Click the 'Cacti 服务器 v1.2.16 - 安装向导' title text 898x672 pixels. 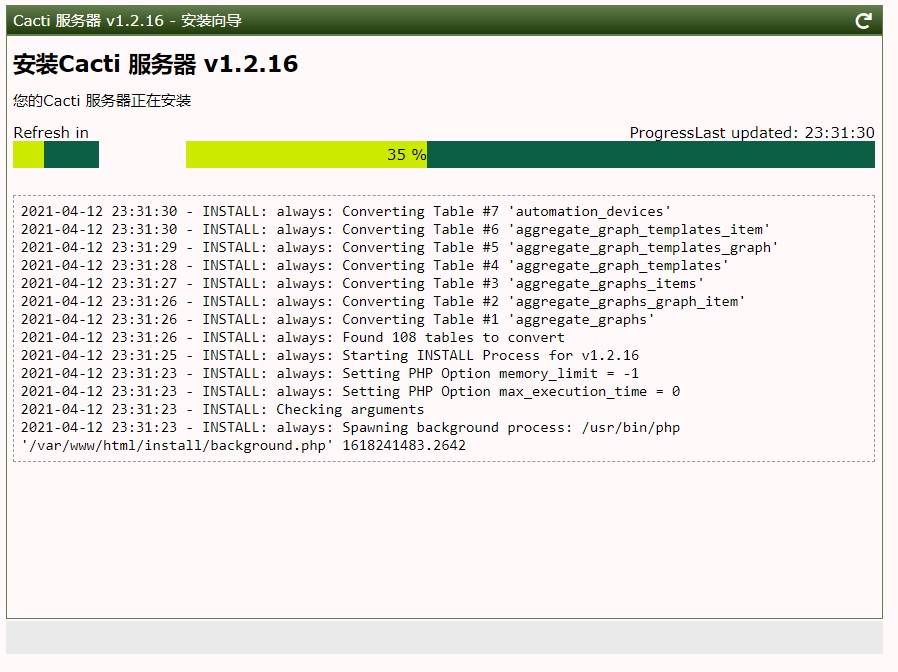pyautogui.click(x=127, y=21)
